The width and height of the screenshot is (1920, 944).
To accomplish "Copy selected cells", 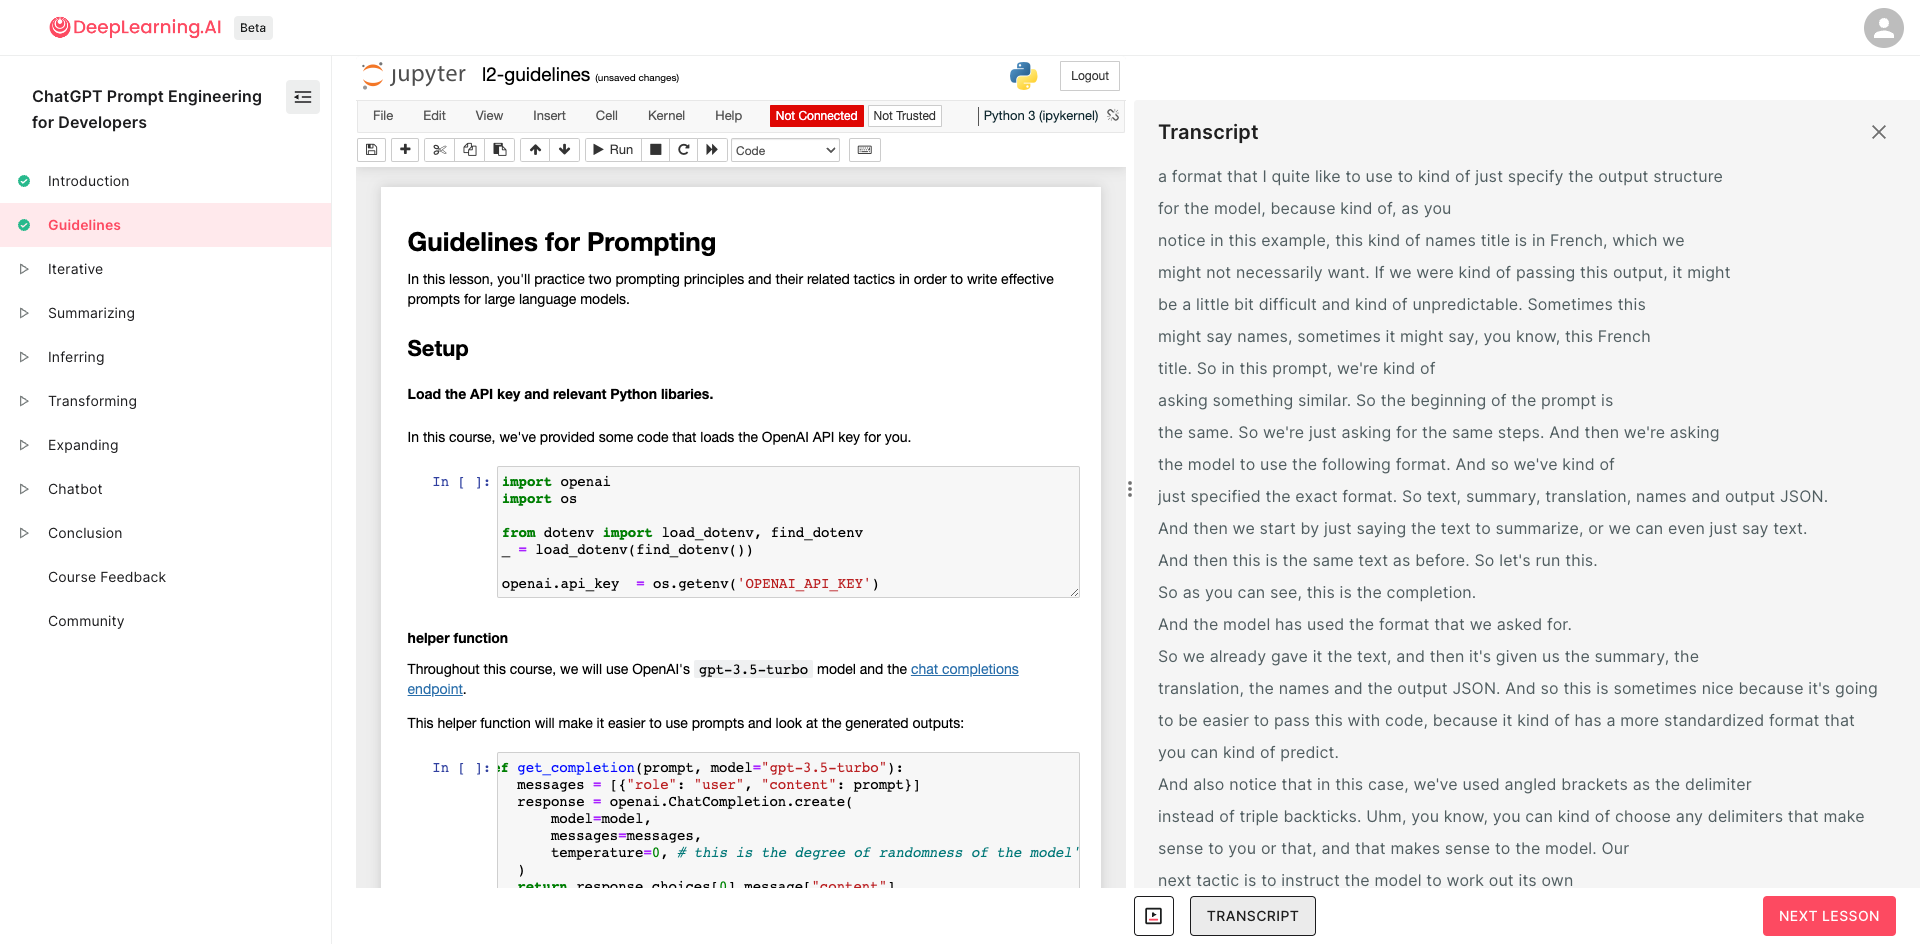I will [x=470, y=150].
